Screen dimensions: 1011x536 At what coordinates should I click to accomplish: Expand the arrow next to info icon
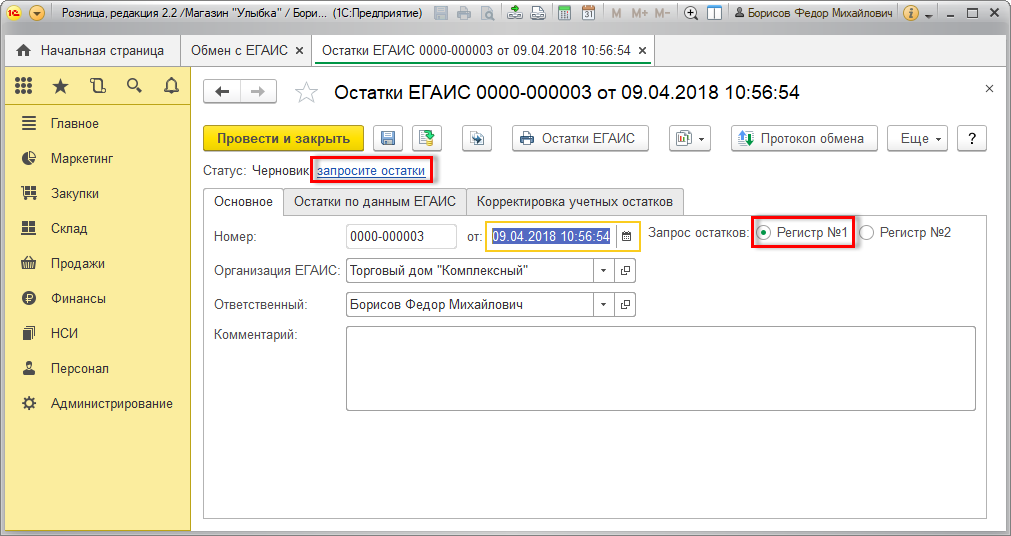929,15
